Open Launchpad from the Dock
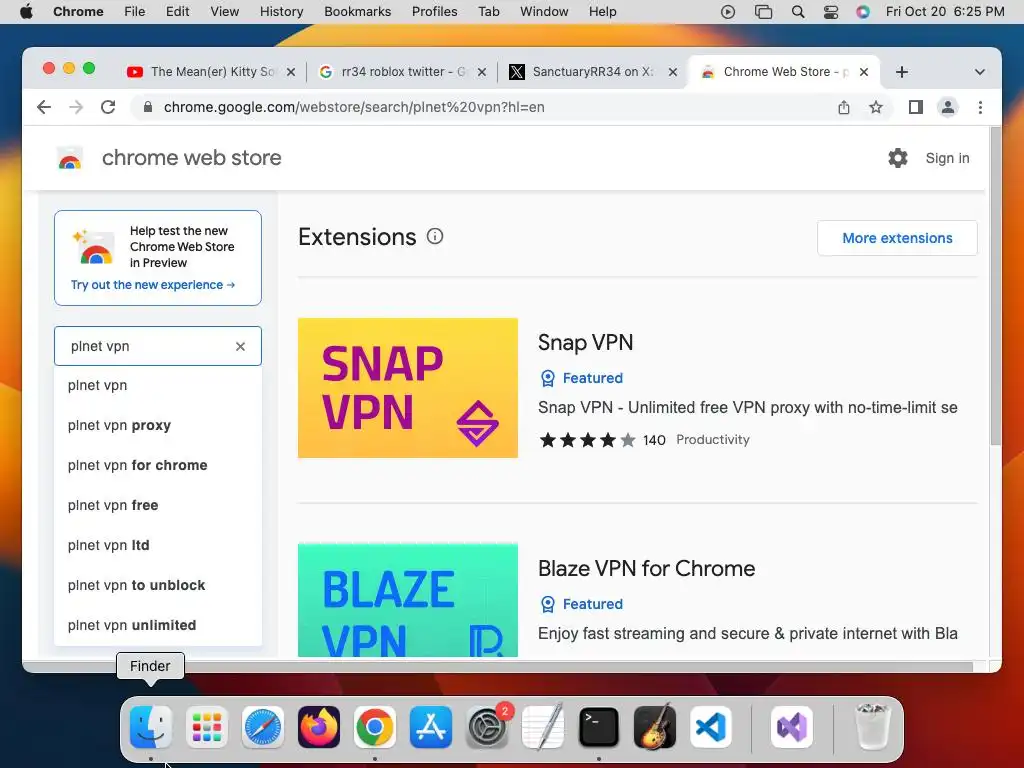1024x768 pixels. (x=207, y=727)
